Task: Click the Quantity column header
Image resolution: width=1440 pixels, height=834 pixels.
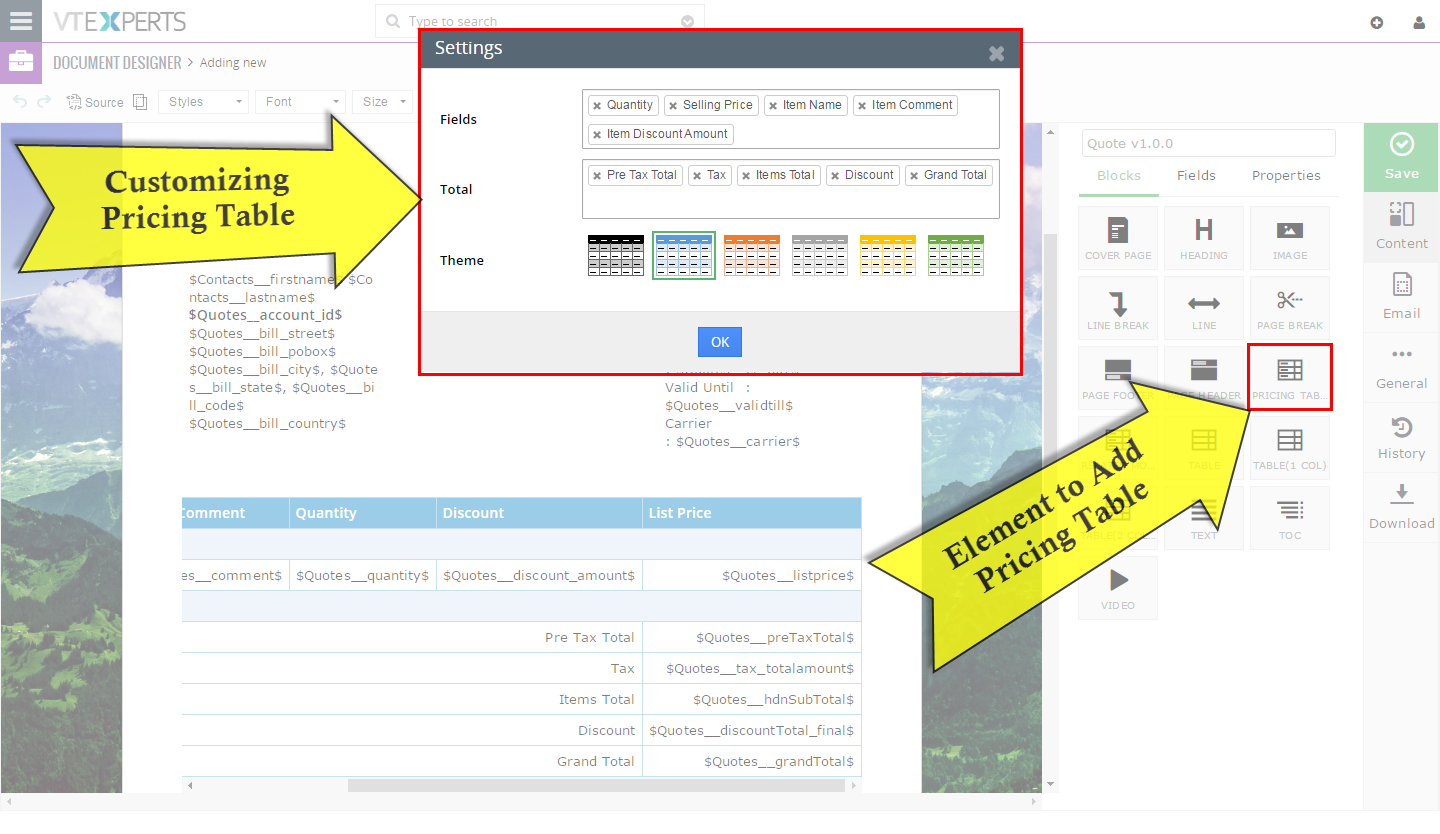Action: (363, 513)
